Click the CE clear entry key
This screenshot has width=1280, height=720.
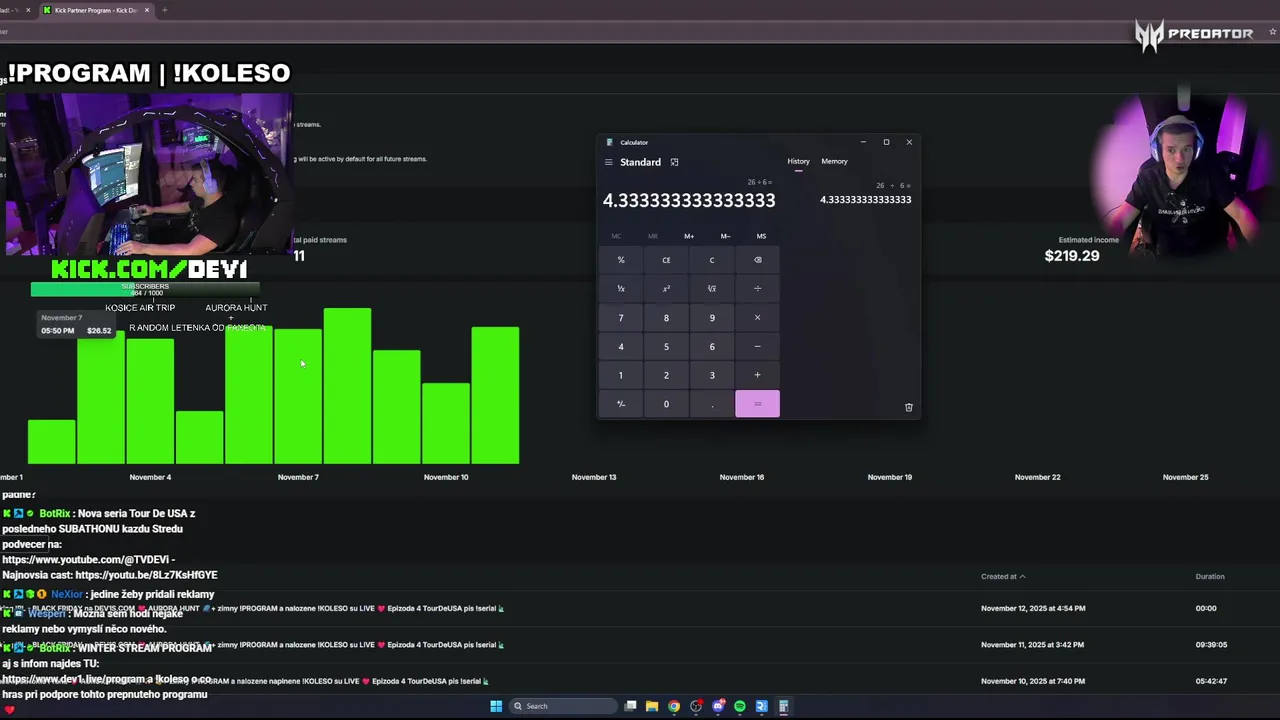pos(666,260)
